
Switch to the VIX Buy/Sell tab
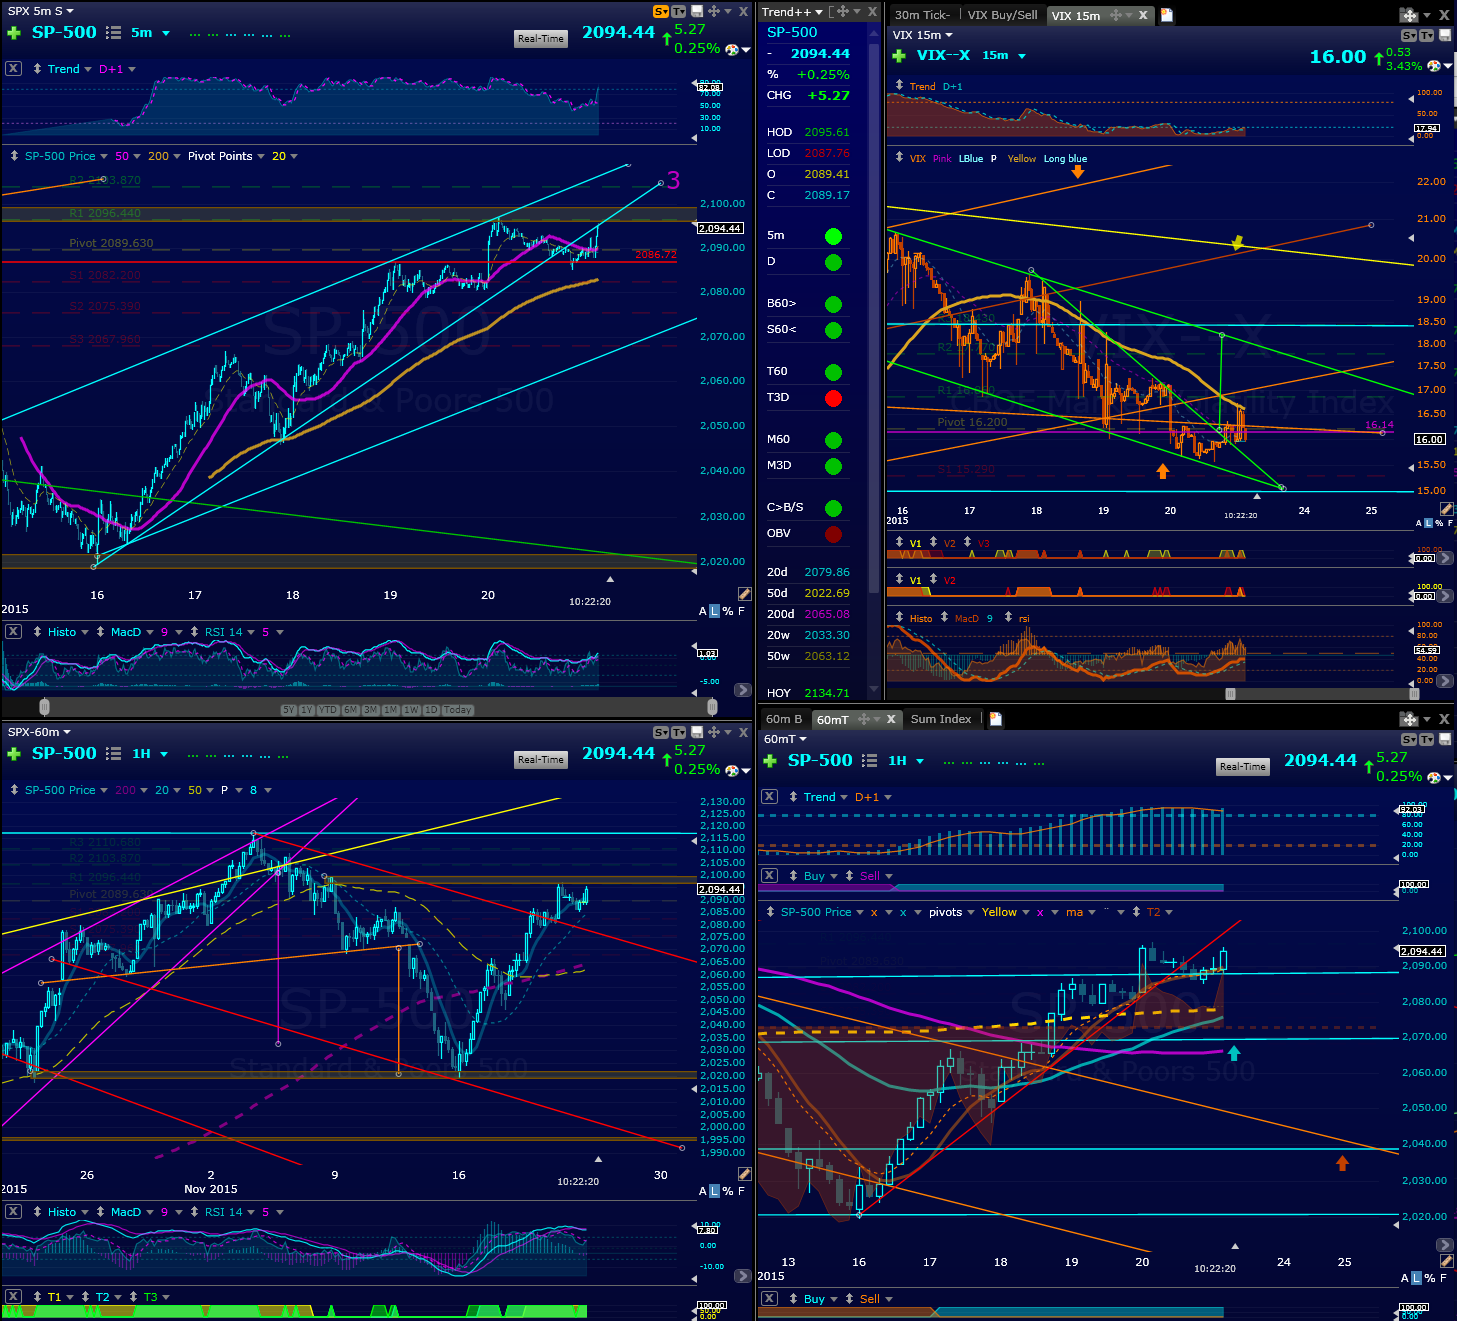1002,15
